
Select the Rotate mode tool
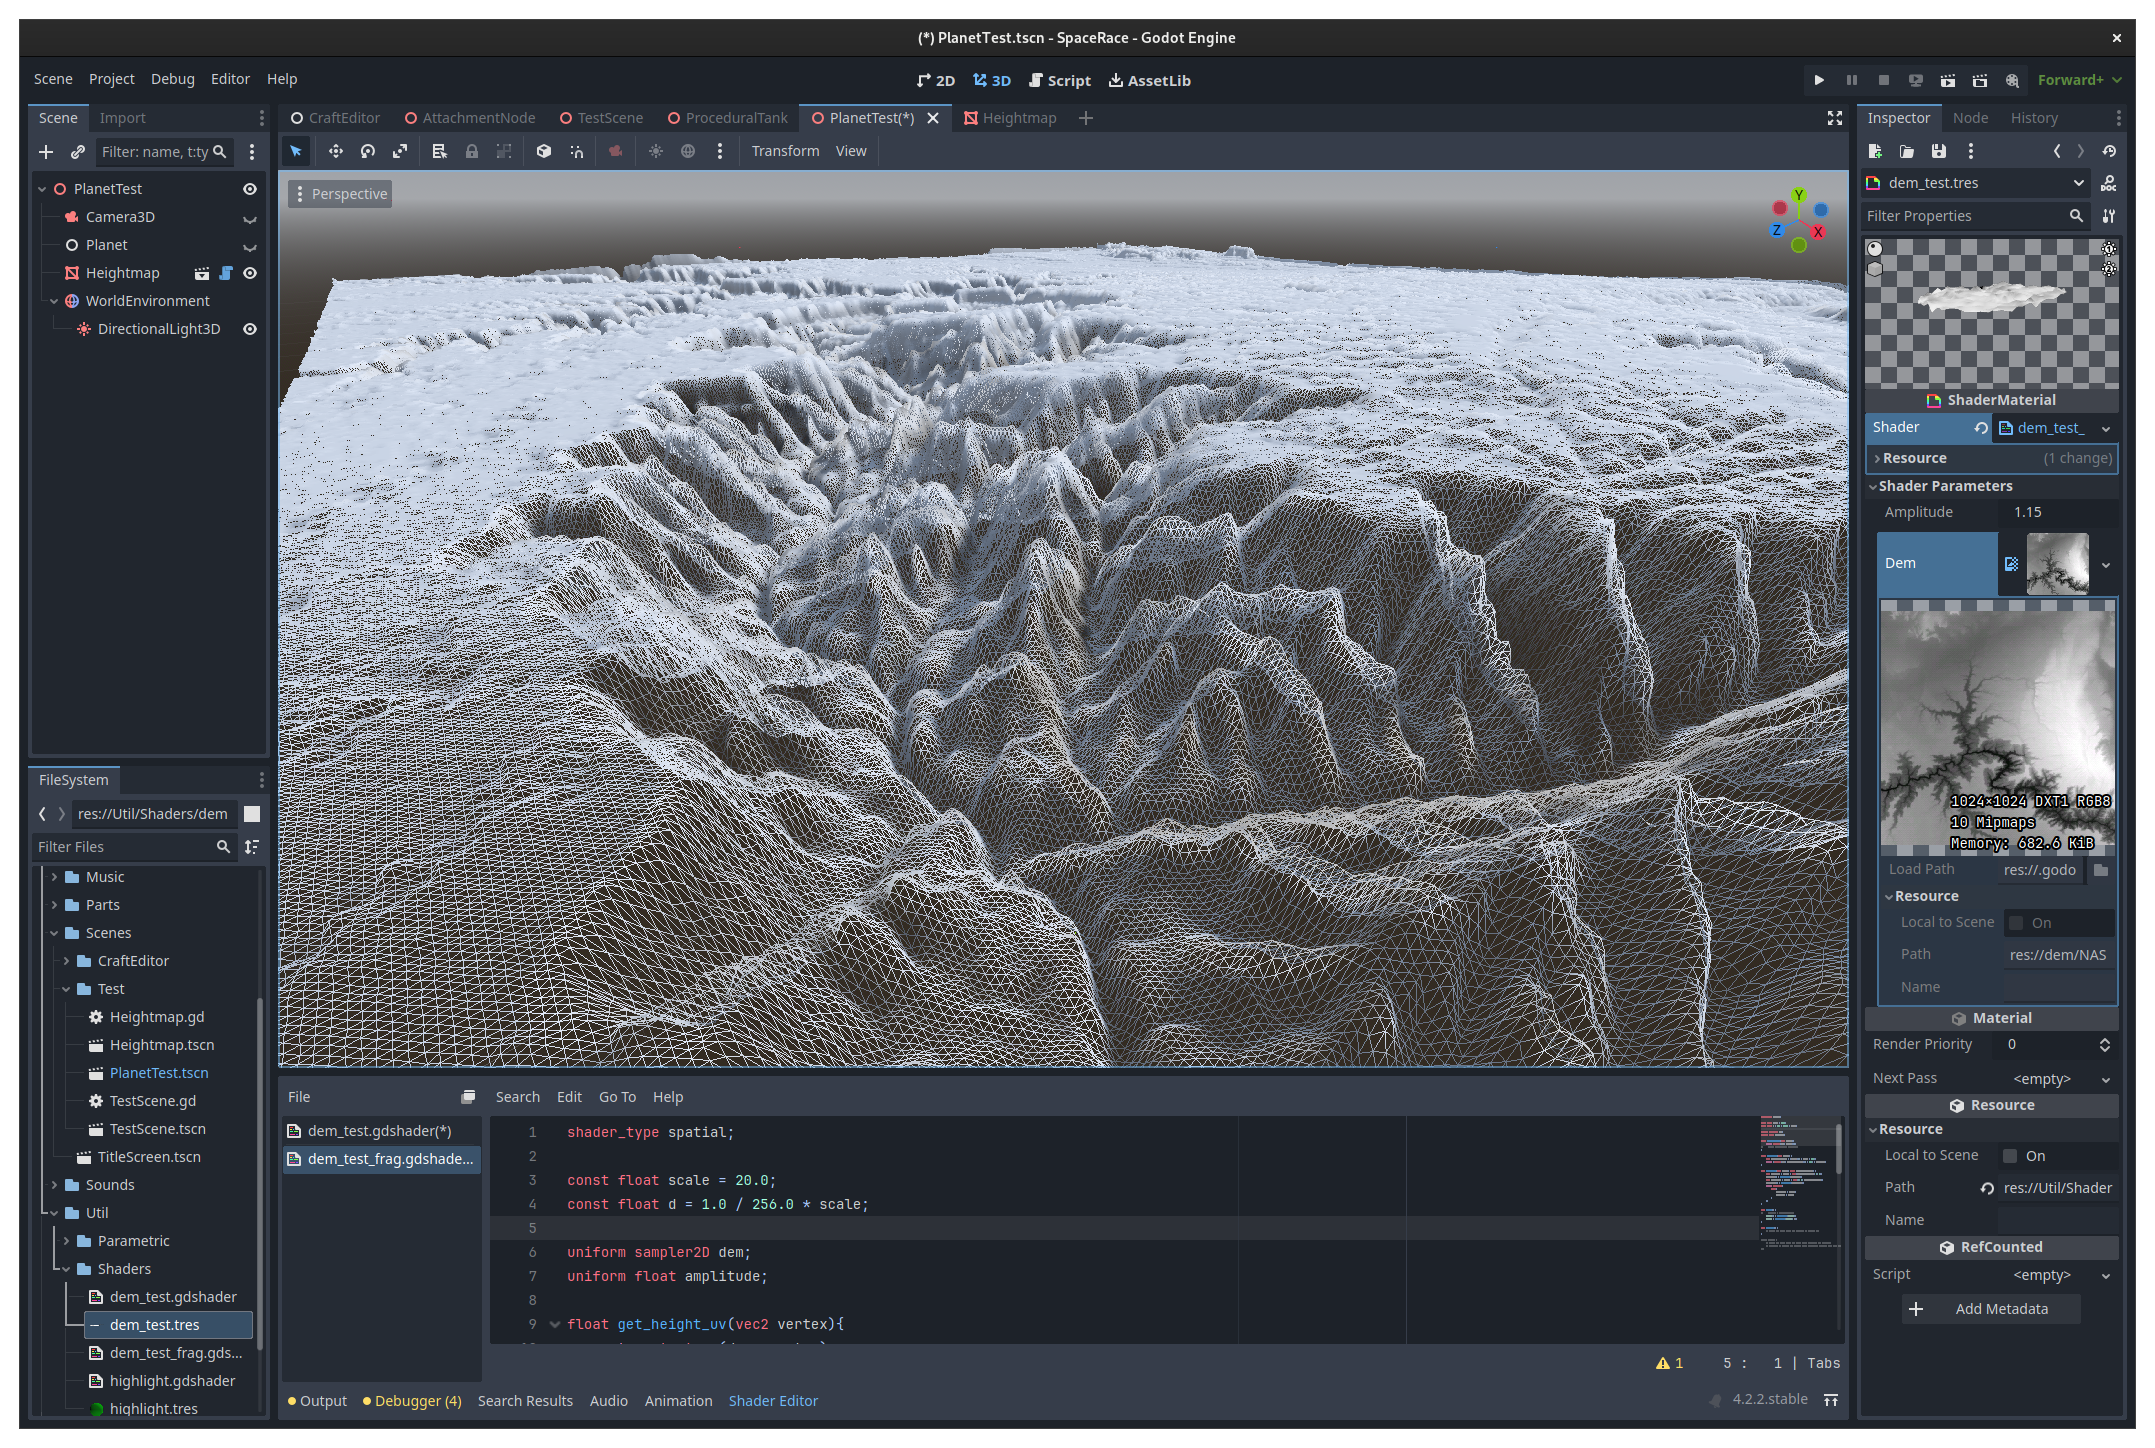(x=368, y=151)
